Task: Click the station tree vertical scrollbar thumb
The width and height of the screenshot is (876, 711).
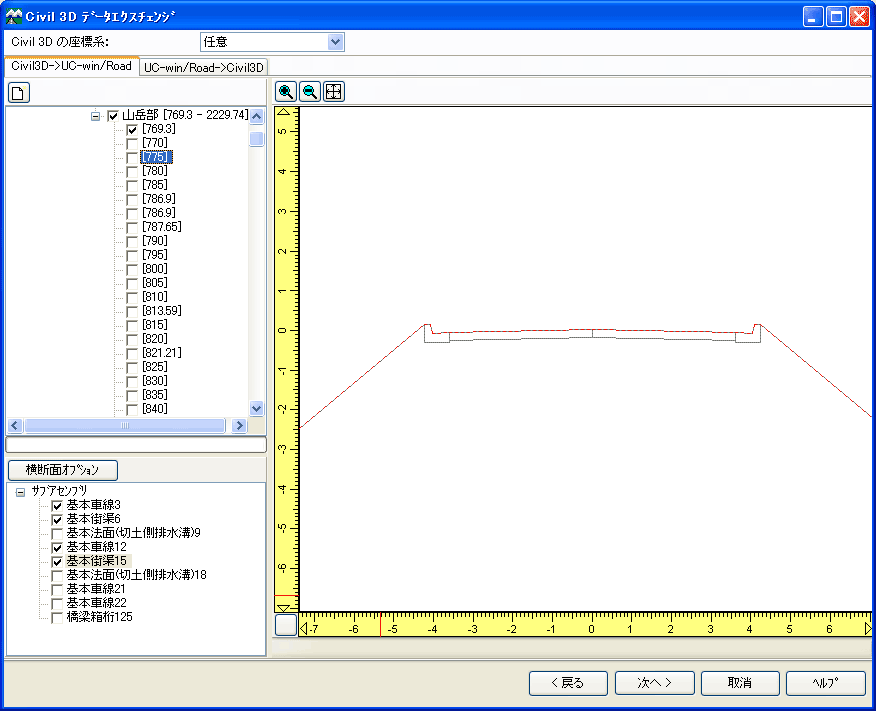Action: (256, 139)
